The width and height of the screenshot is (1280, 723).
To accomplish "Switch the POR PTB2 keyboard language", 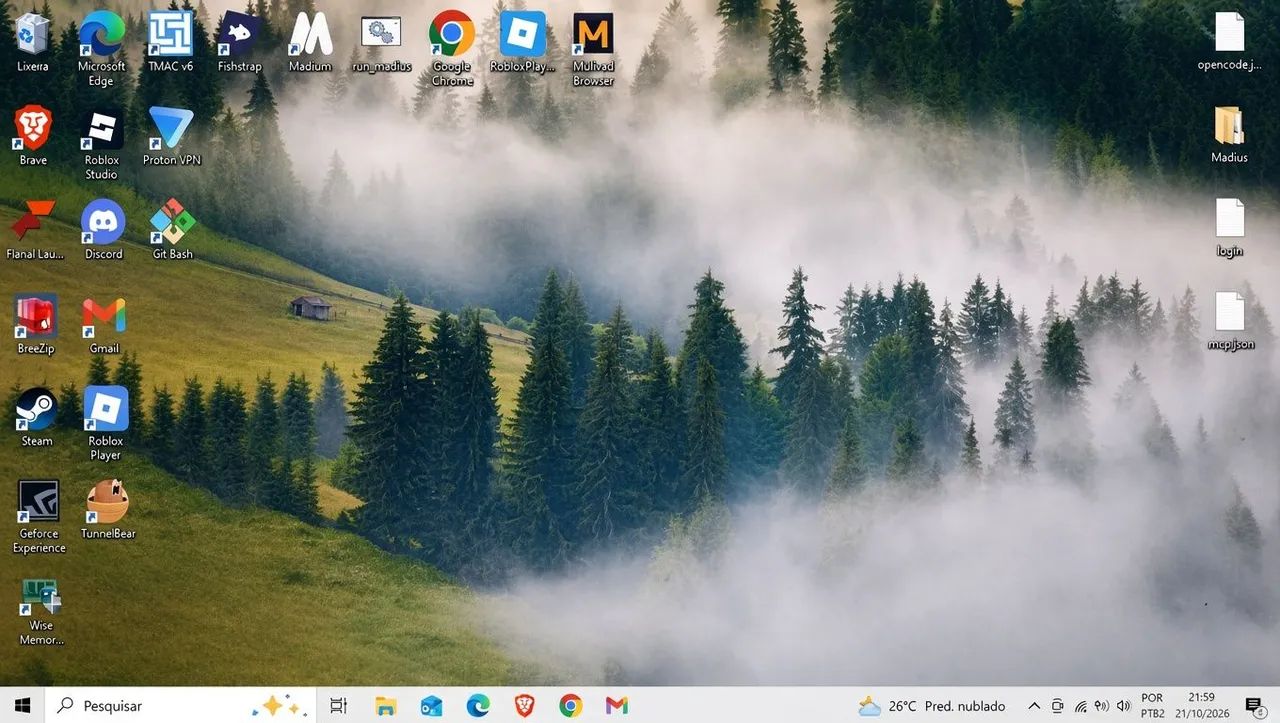I will [x=1152, y=706].
